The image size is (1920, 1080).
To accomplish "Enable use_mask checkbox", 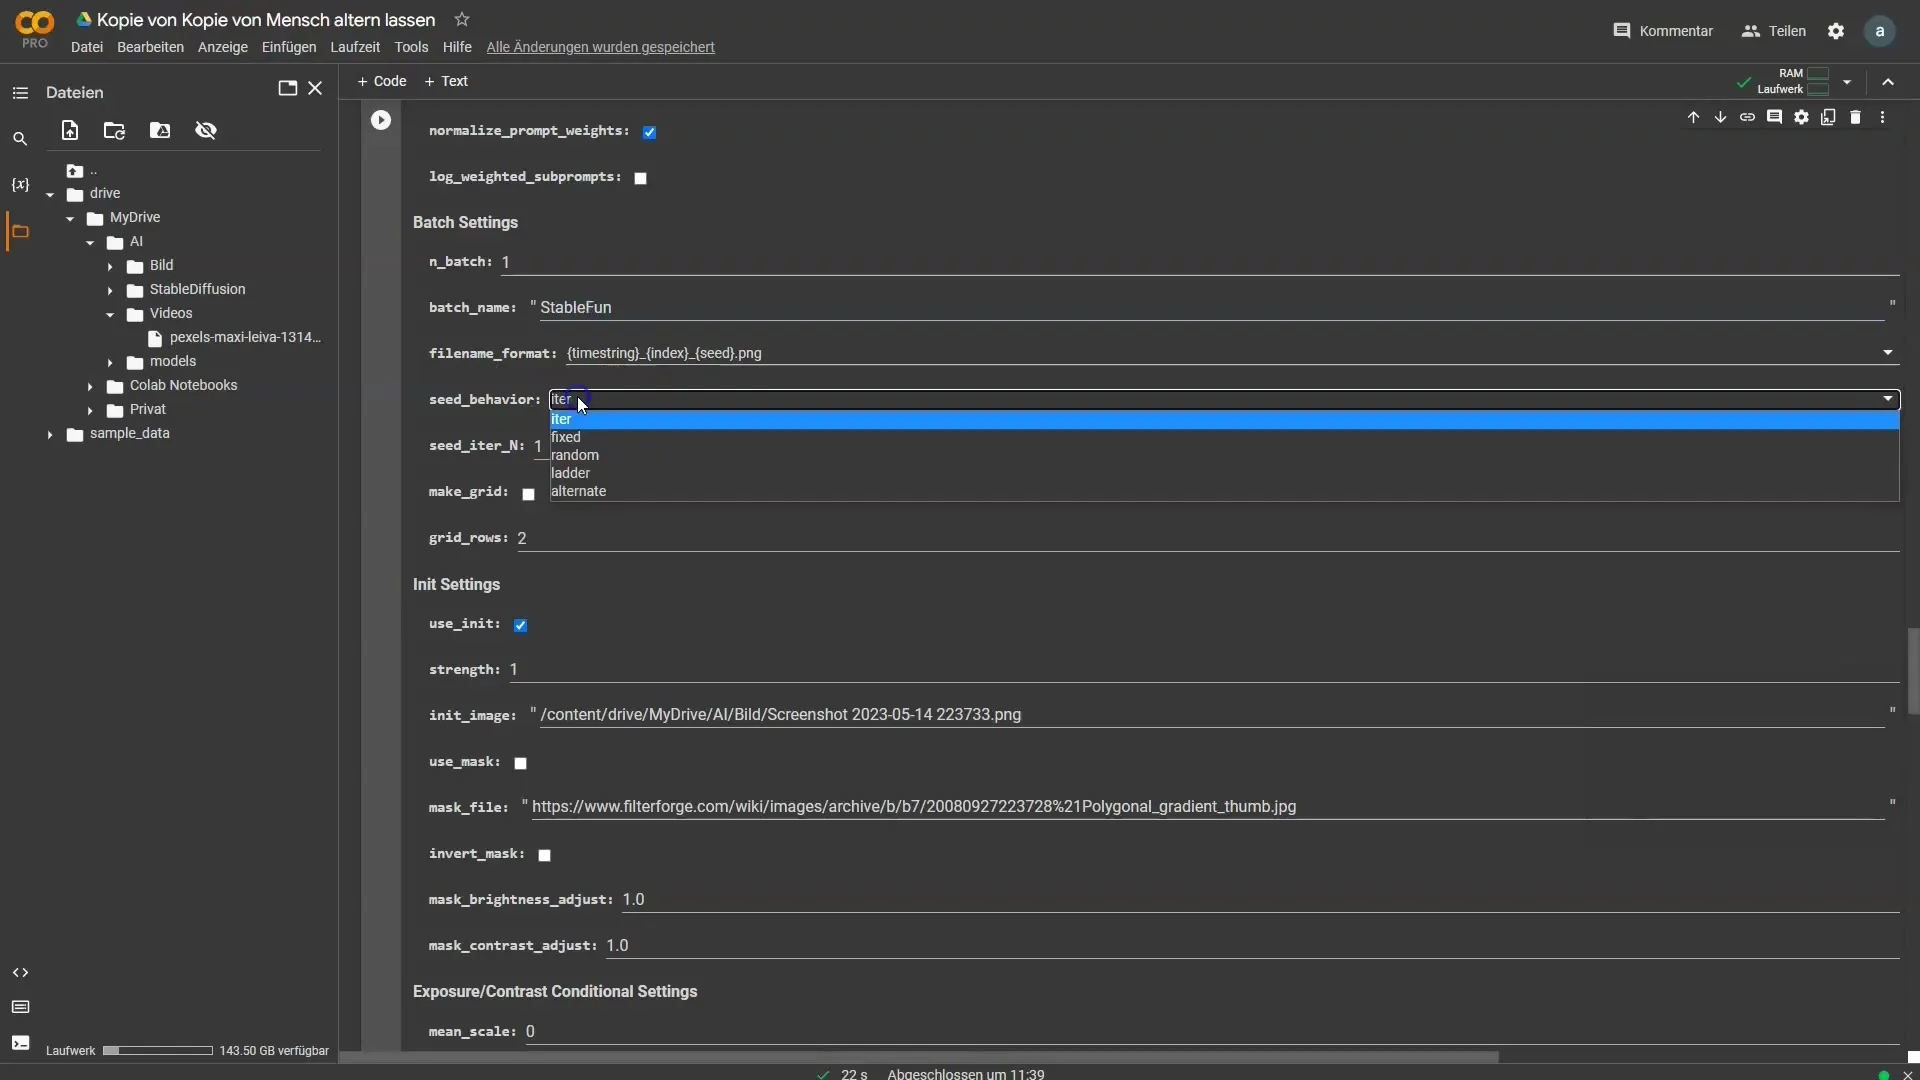I will 520,763.
